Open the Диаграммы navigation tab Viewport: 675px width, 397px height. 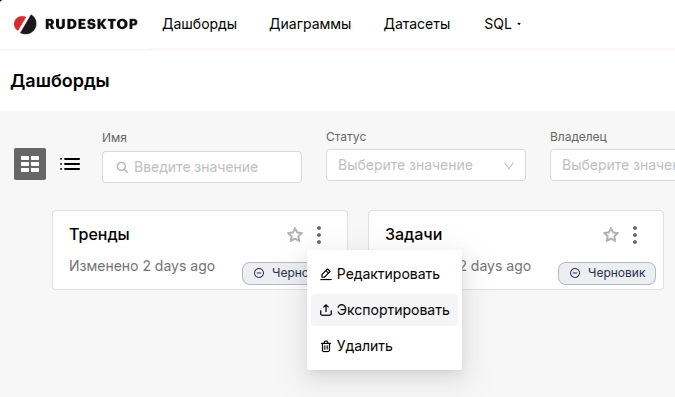pyautogui.click(x=310, y=24)
